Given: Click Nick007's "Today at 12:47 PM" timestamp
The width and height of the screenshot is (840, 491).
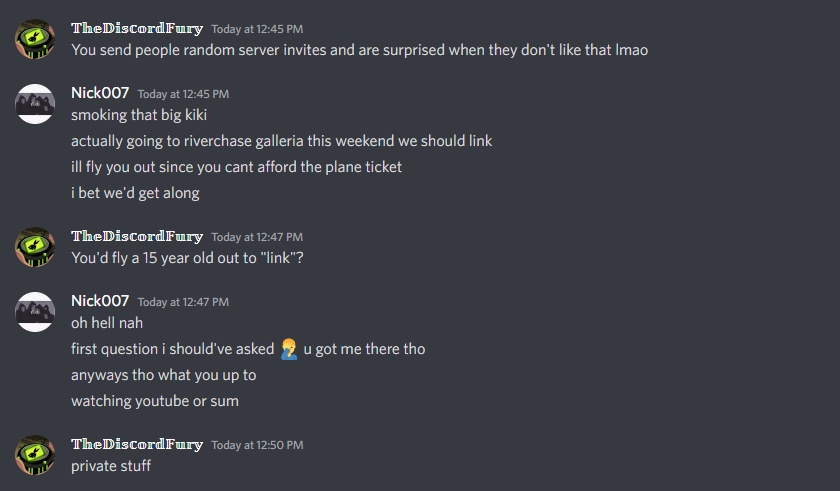Looking at the screenshot, I should (x=183, y=302).
